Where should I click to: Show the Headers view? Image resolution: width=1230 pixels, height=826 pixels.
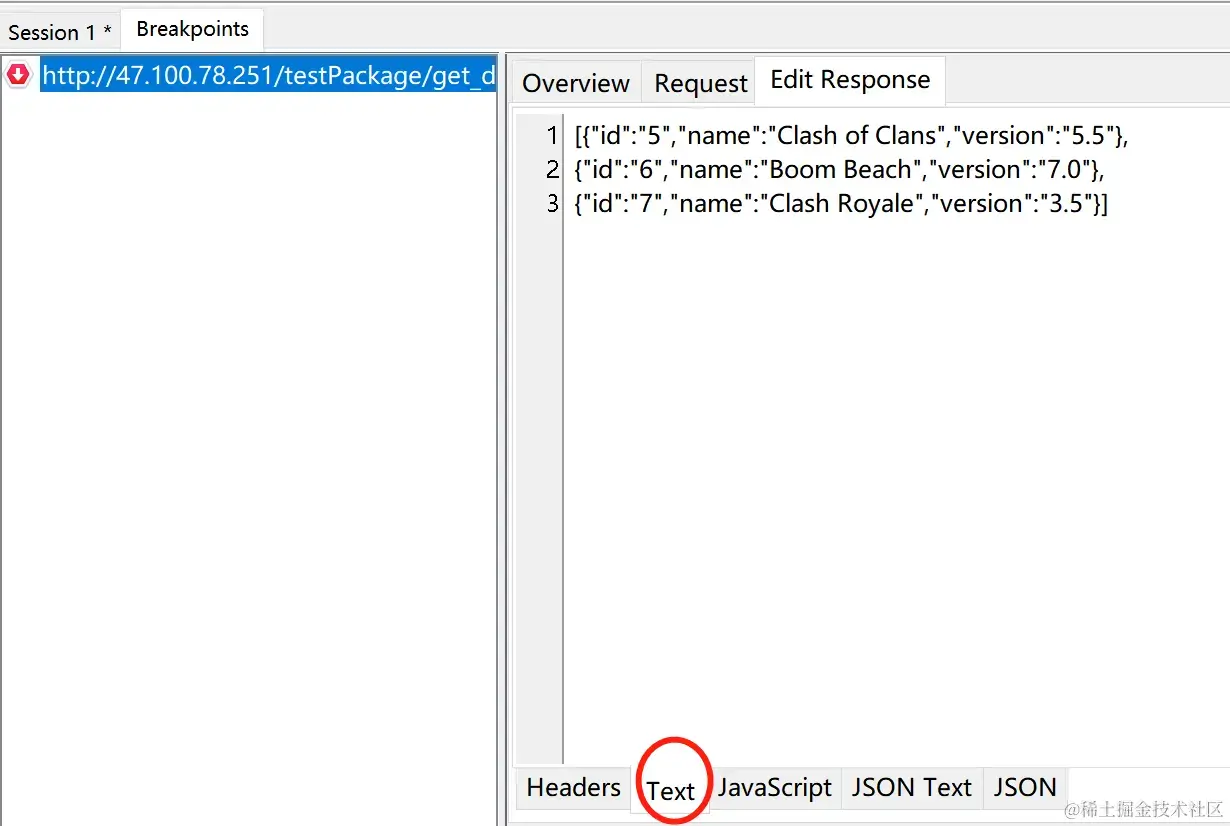(573, 787)
